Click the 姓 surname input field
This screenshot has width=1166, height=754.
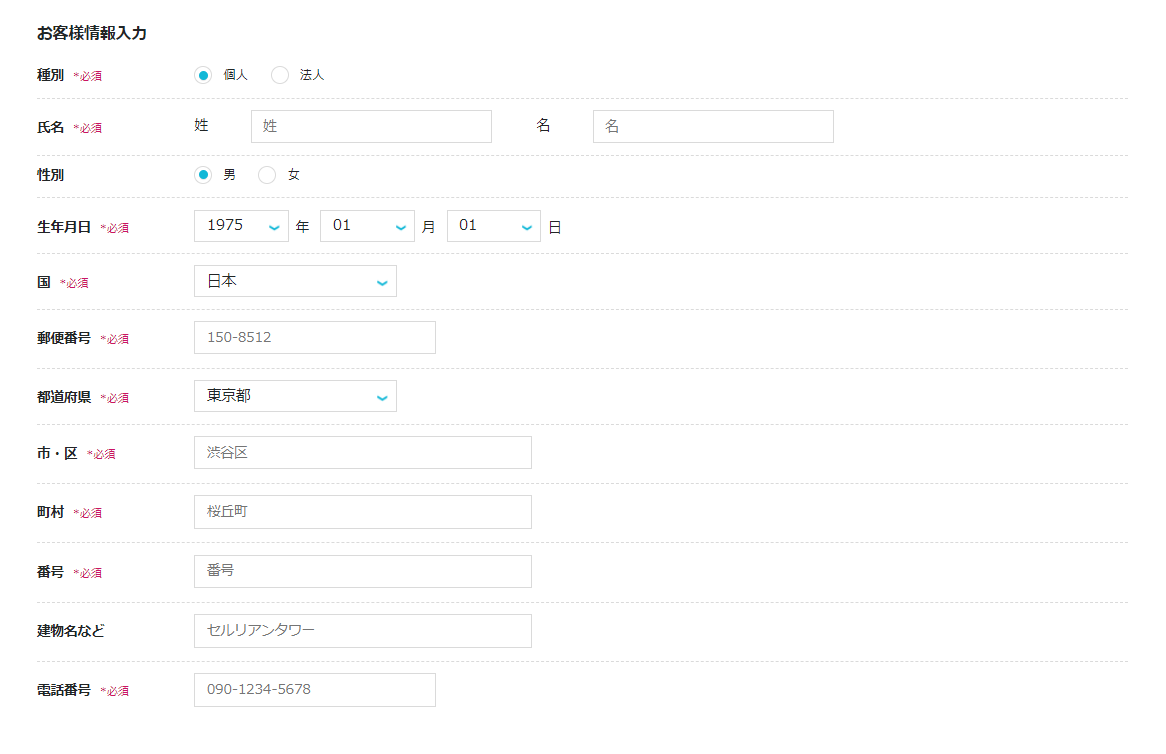[x=371, y=126]
